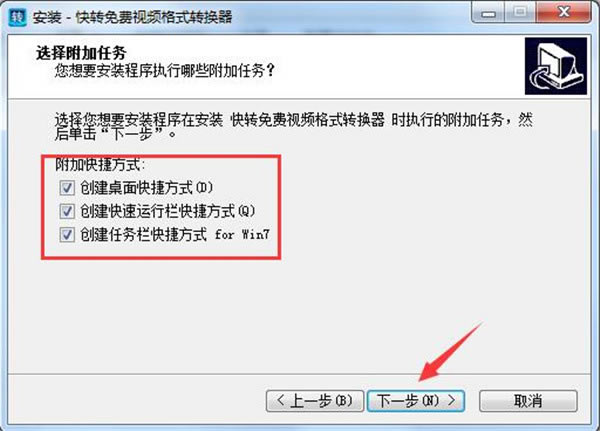Click the 附加快捷方式: group label
Viewport: 600px width, 431px height.
pyautogui.click(x=100, y=165)
